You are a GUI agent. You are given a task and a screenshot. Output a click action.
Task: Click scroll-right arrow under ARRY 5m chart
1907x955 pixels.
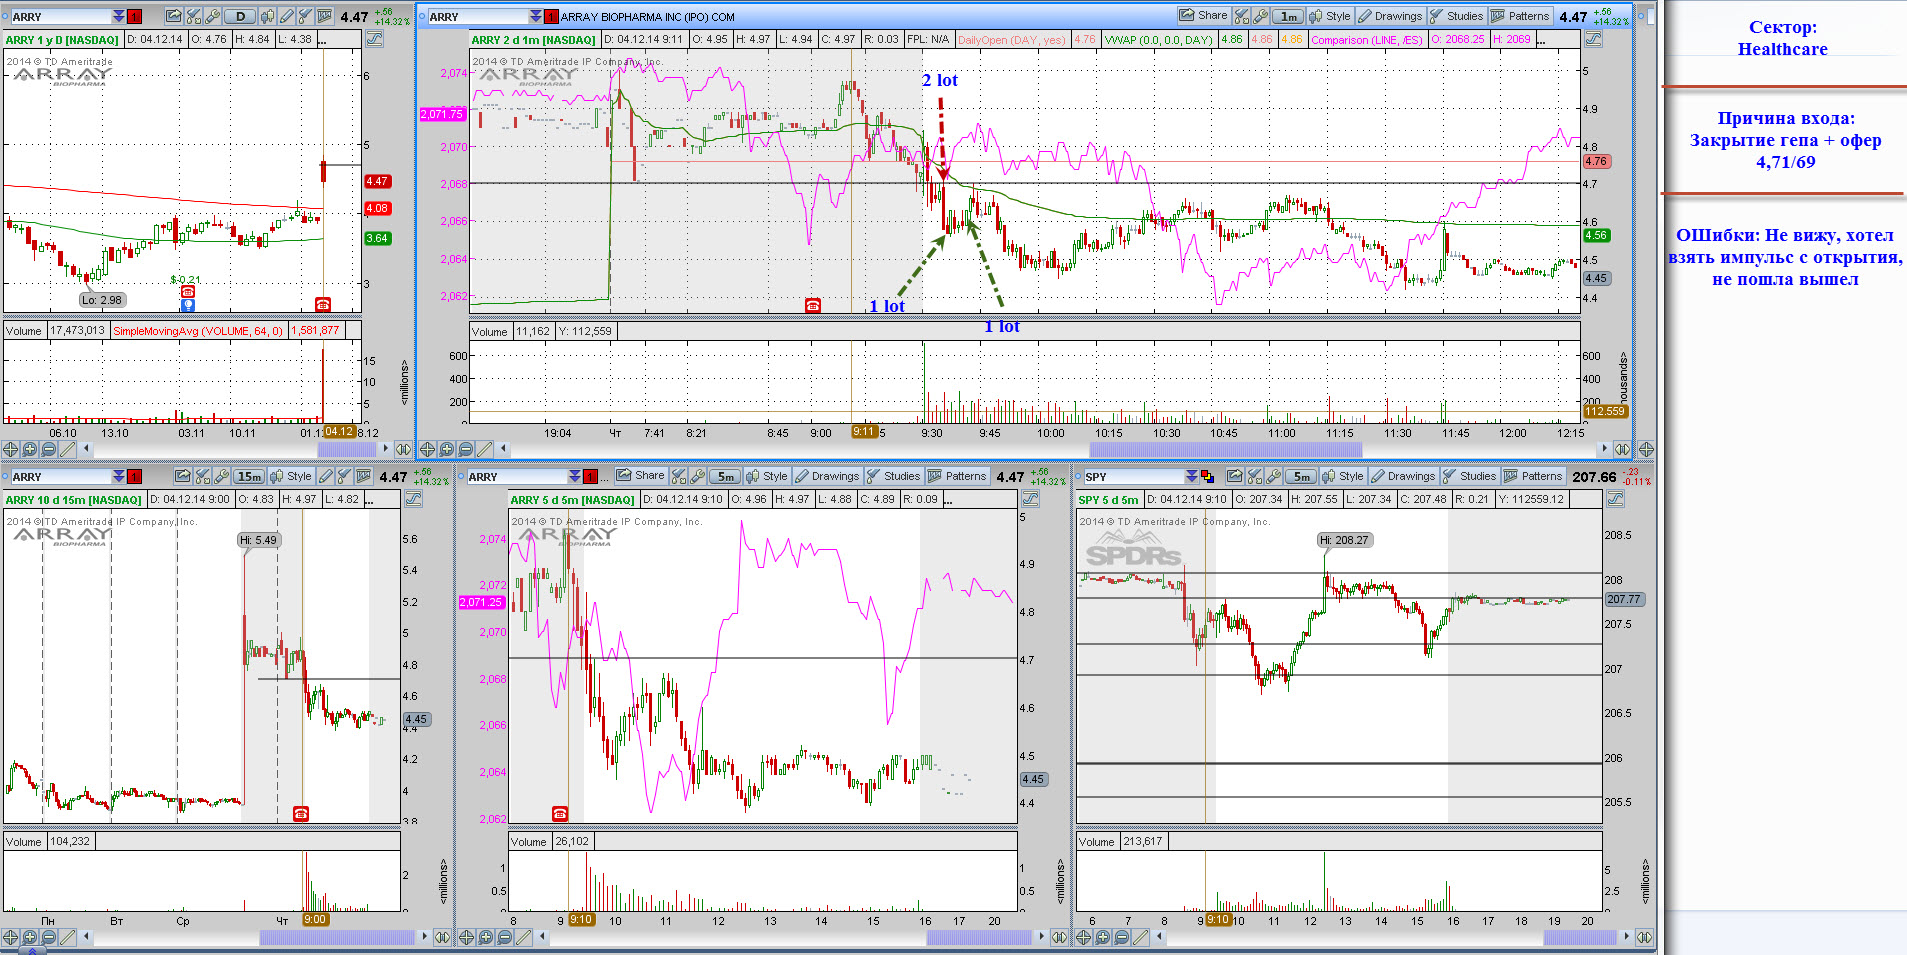(x=1043, y=937)
